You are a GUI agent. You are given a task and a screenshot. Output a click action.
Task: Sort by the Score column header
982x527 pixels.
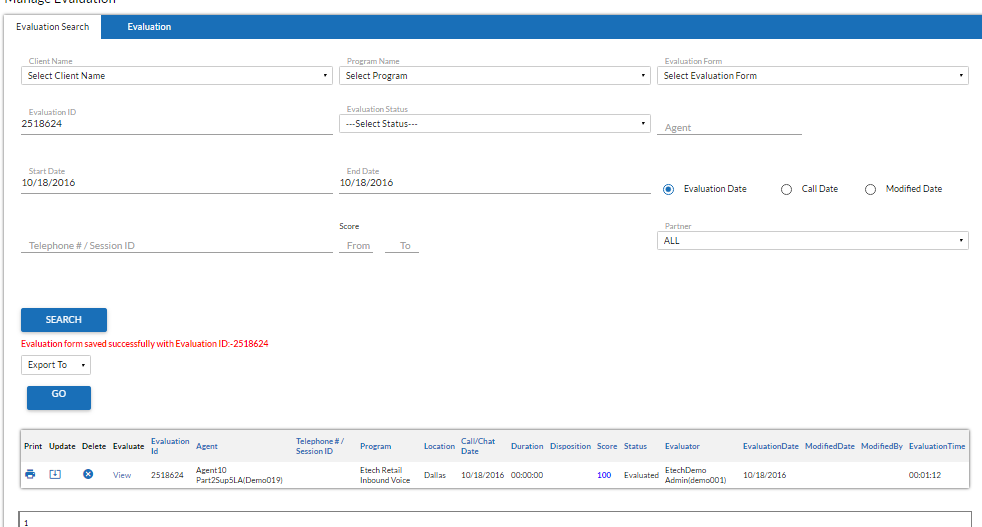point(607,446)
